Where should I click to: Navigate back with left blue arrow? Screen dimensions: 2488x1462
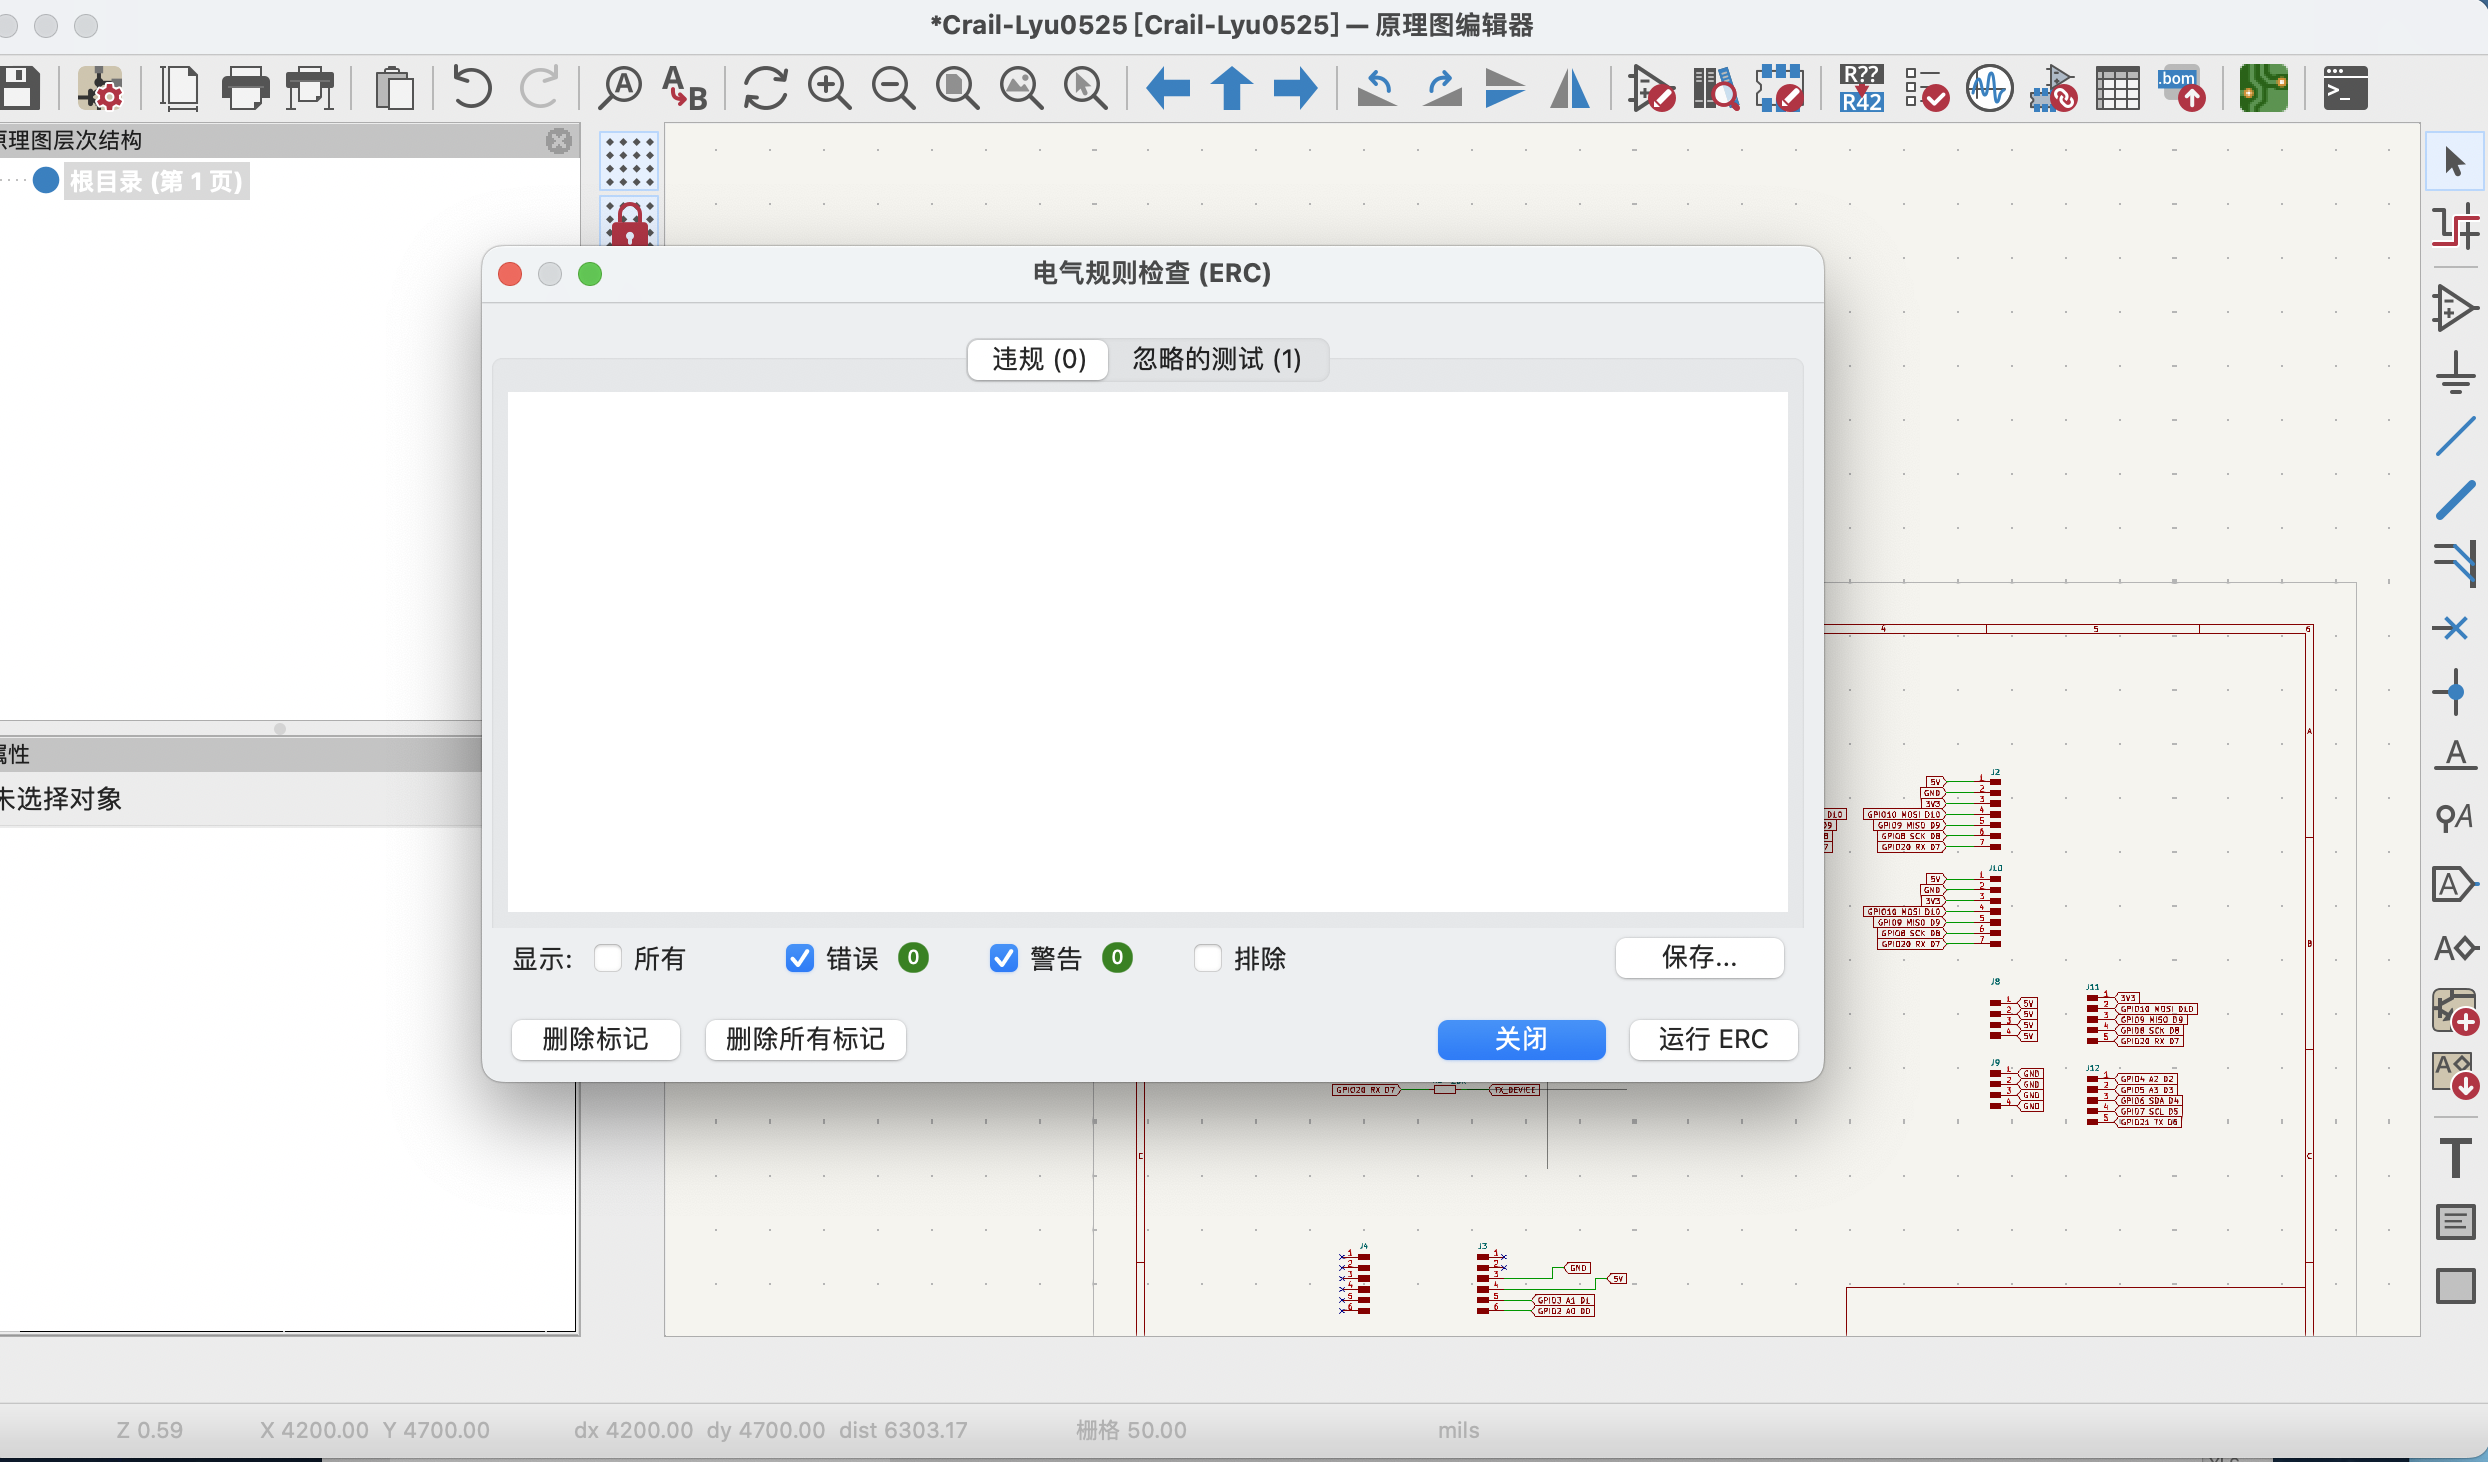1167,88
